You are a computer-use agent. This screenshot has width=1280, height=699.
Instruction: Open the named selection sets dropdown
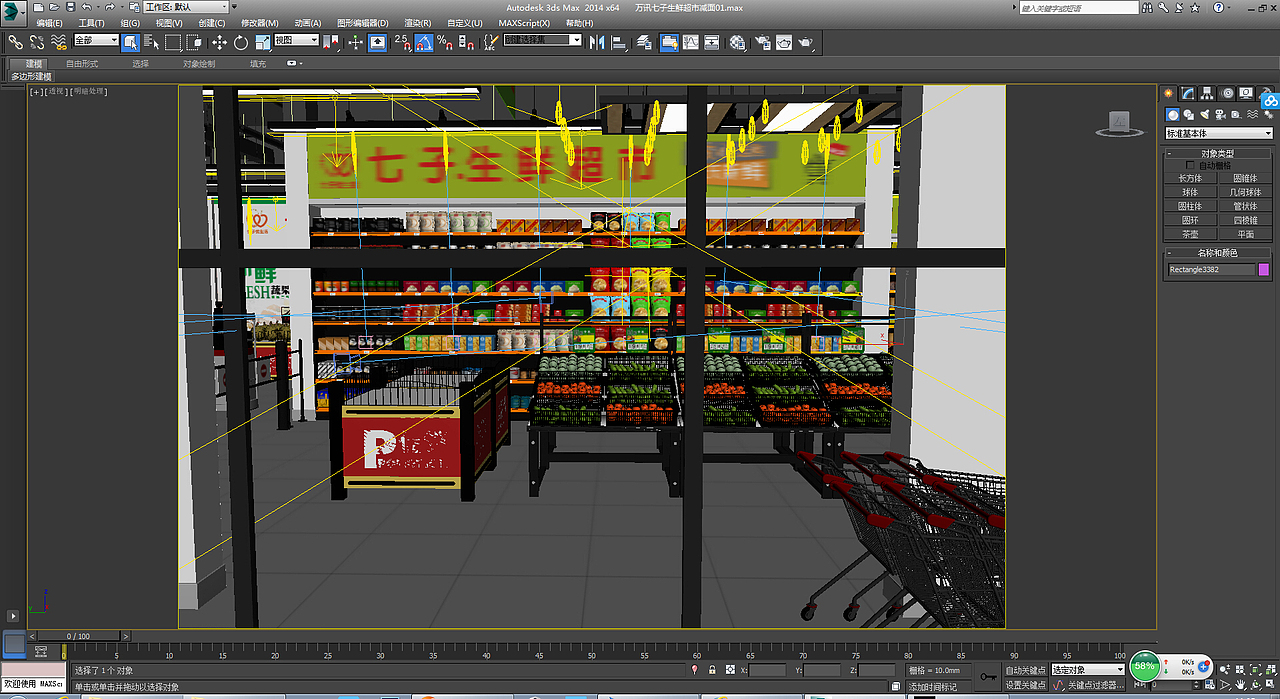[x=542, y=41]
